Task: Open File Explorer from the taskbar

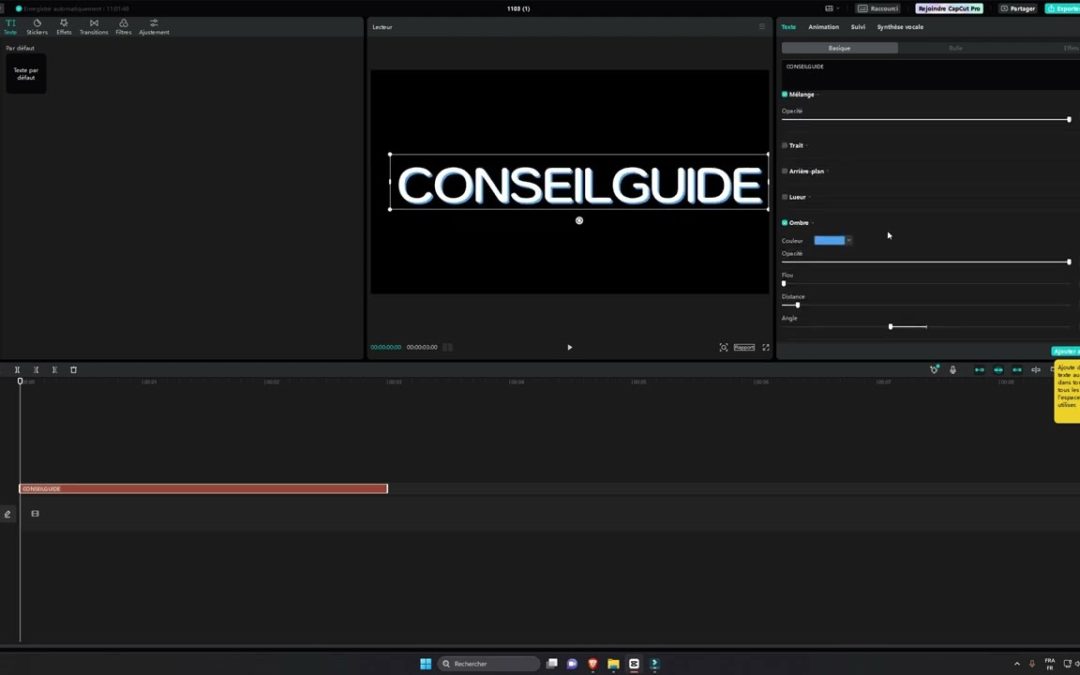Action: [x=613, y=663]
